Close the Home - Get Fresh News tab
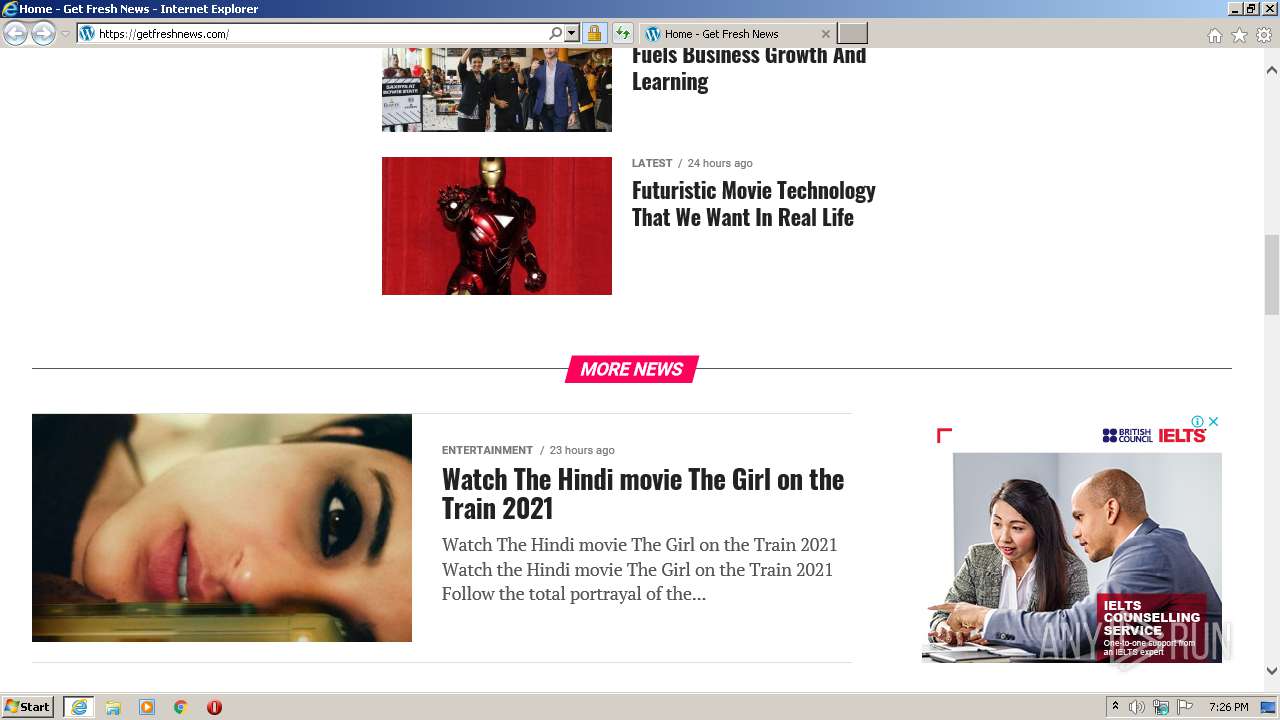This screenshot has height=720, width=1280. [825, 34]
